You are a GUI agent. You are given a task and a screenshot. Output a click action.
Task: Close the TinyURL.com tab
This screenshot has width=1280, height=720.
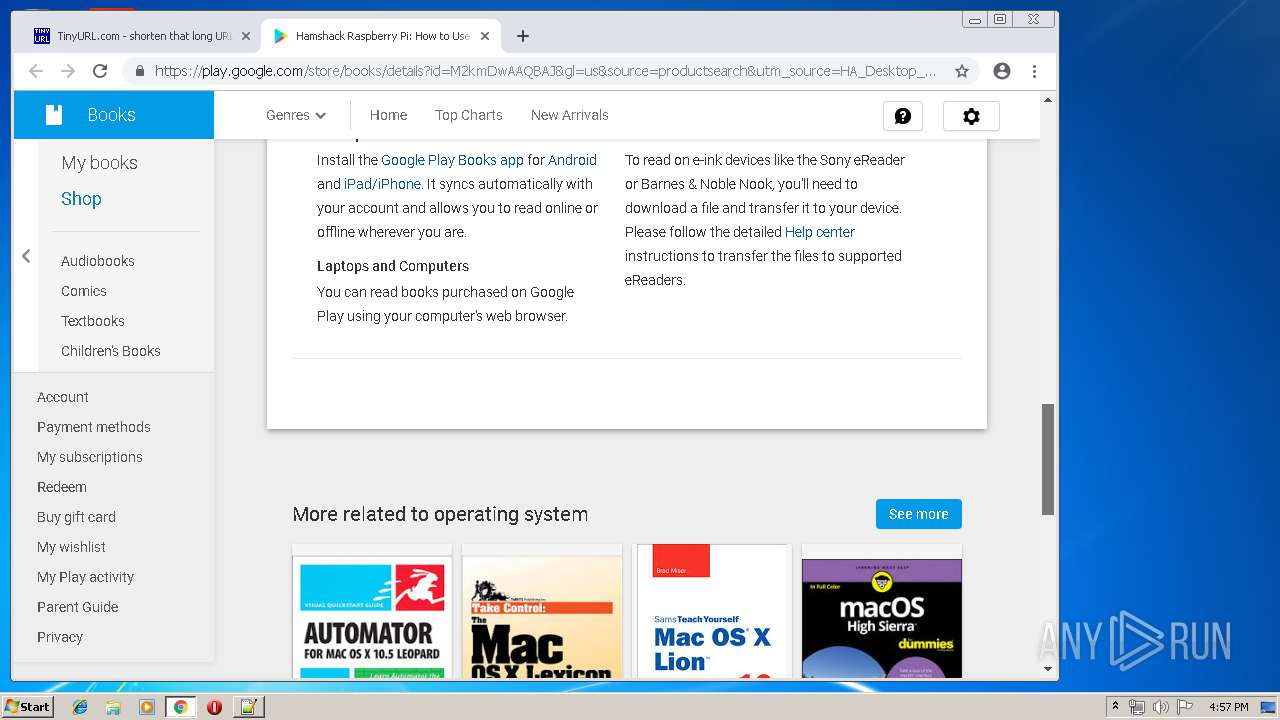[x=246, y=36]
